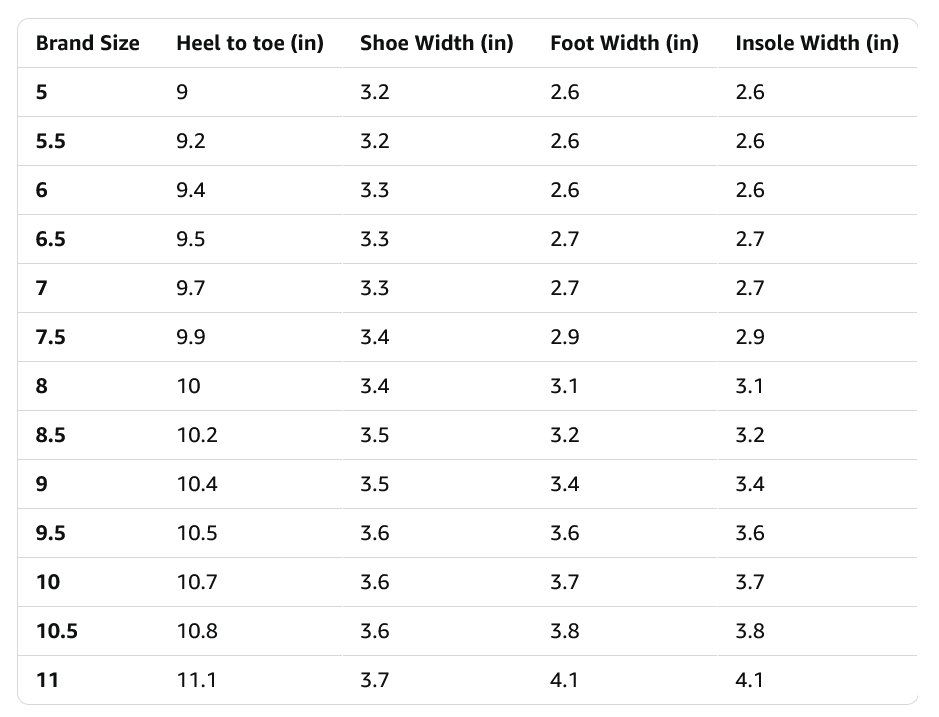Image resolution: width=939 pixels, height=717 pixels.
Task: Click the Insole Width (in) header
Action: (816, 43)
